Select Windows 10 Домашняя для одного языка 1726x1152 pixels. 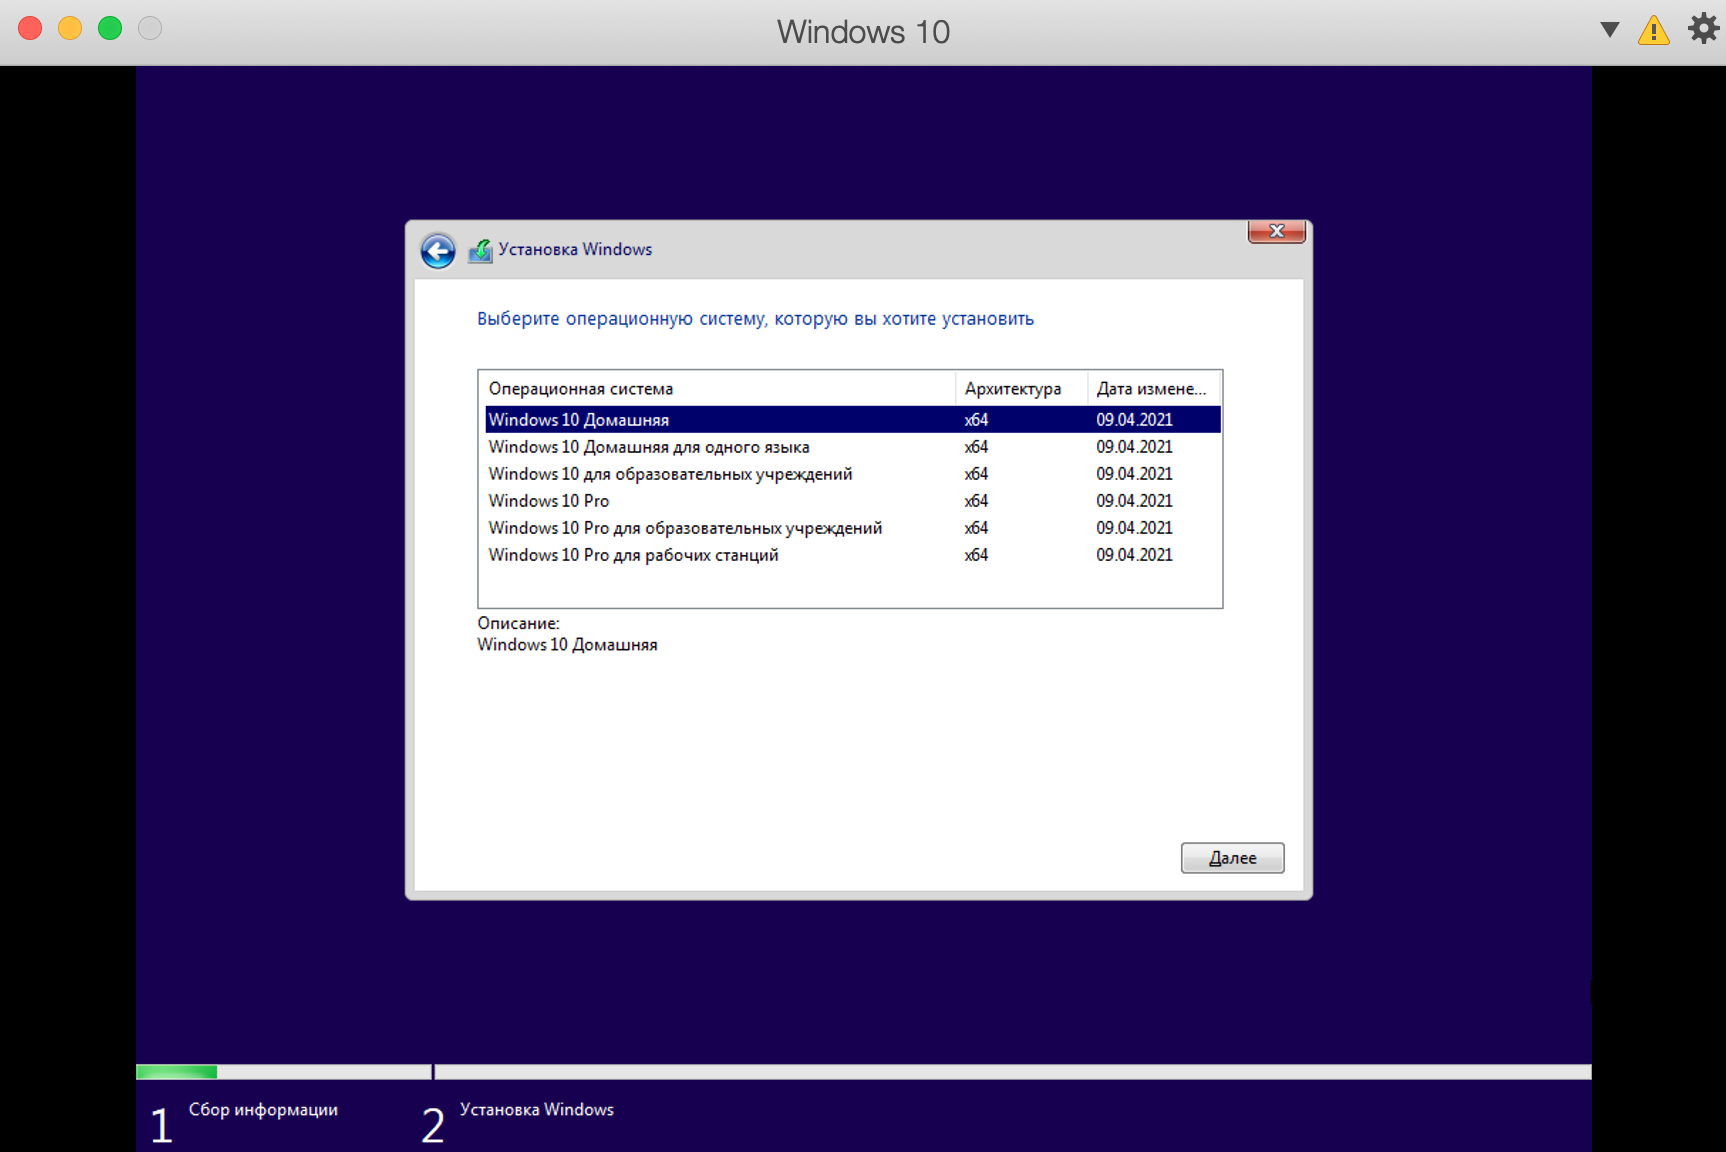852,447
